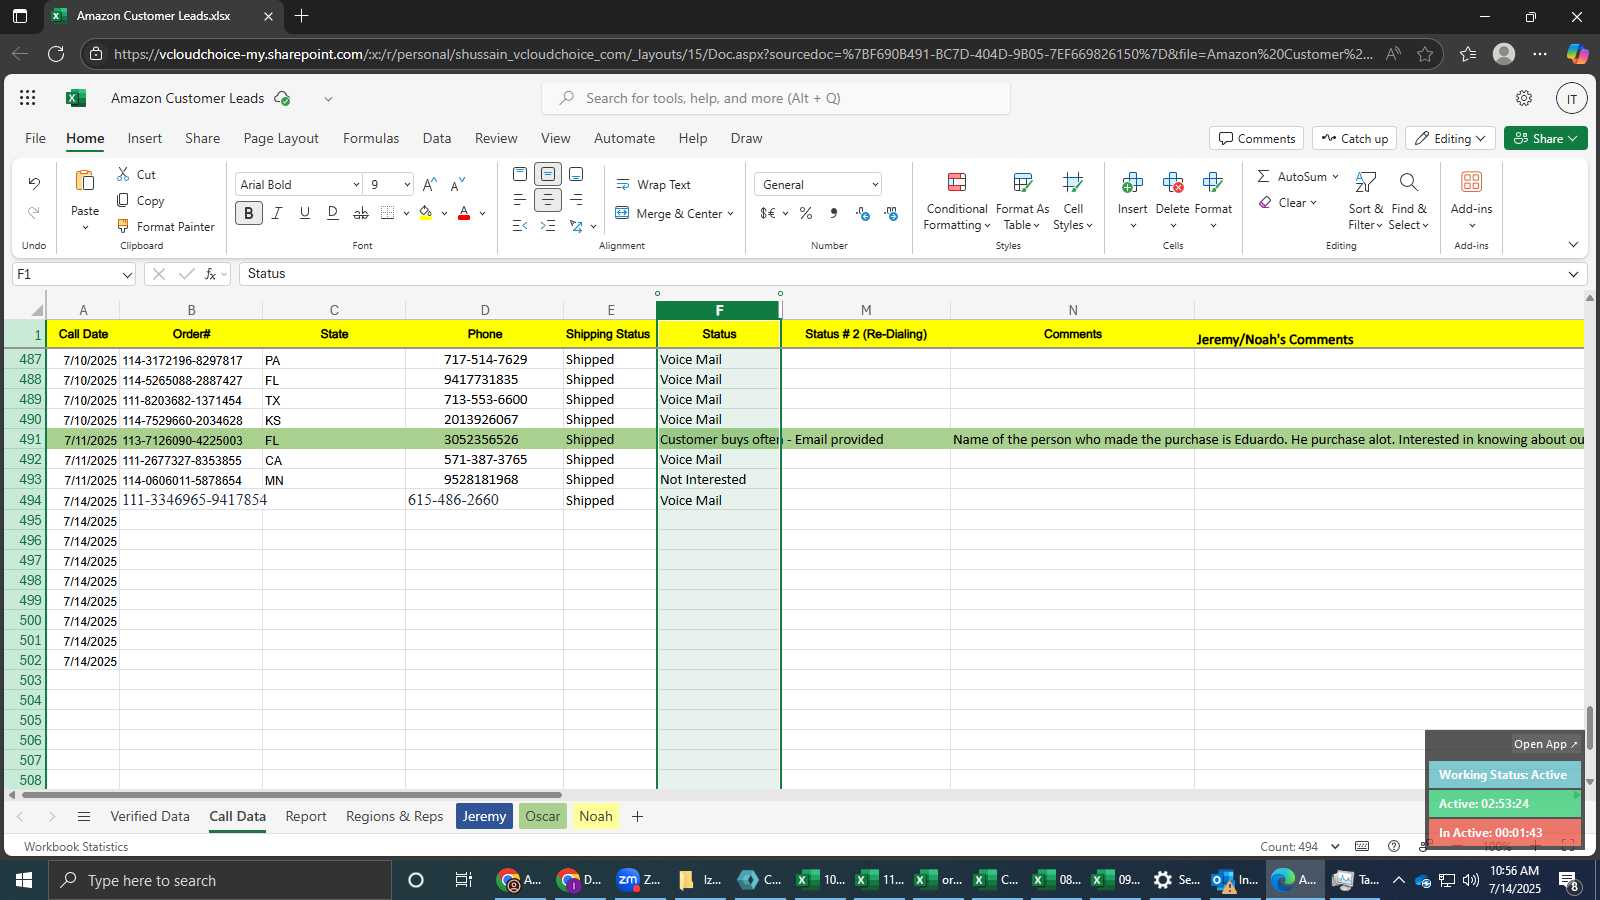Apply italic formatting
Screen dimensions: 1600x900
pos(277,213)
